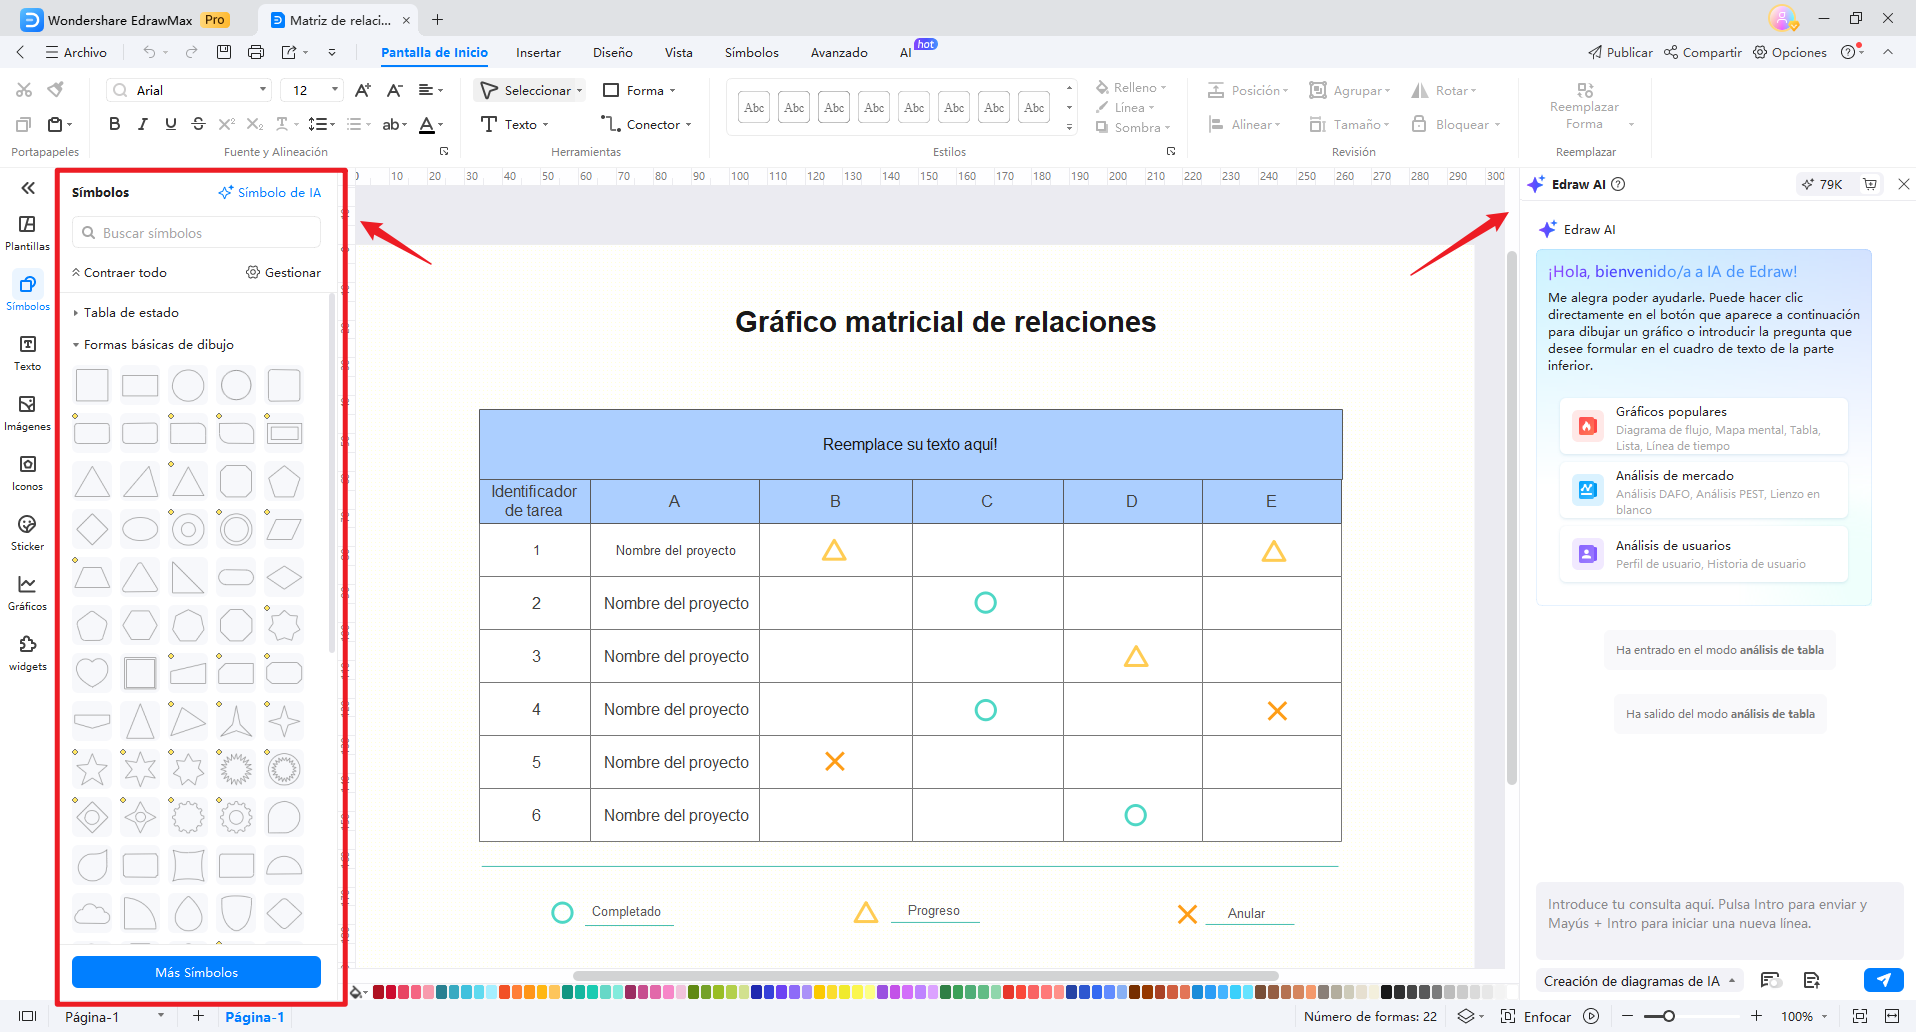Open the Plantillas sidebar panel

point(27,233)
